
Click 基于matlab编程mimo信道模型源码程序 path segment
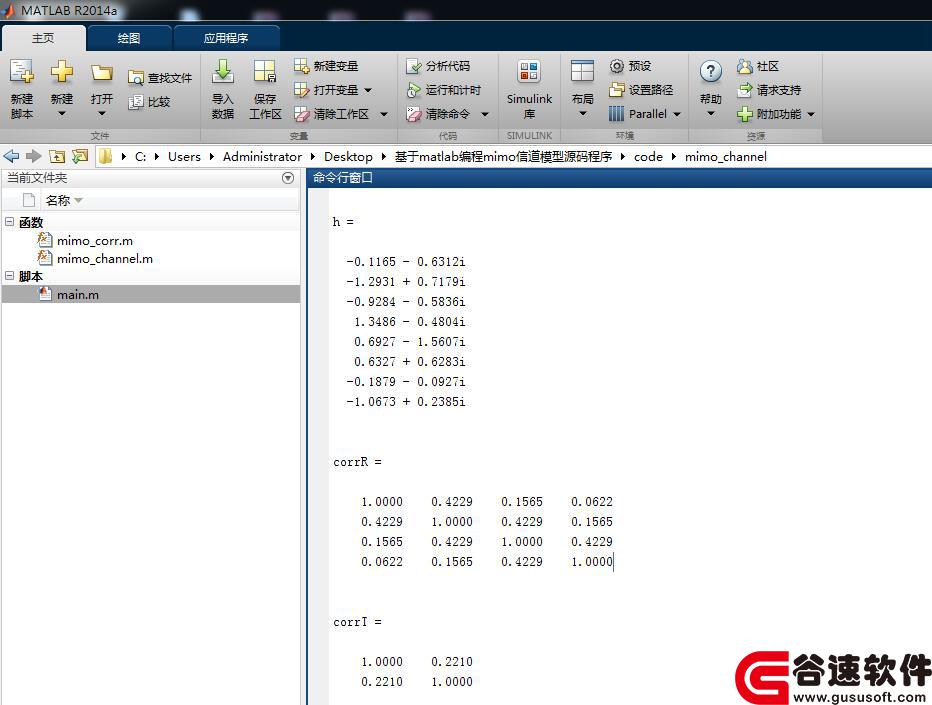[503, 156]
